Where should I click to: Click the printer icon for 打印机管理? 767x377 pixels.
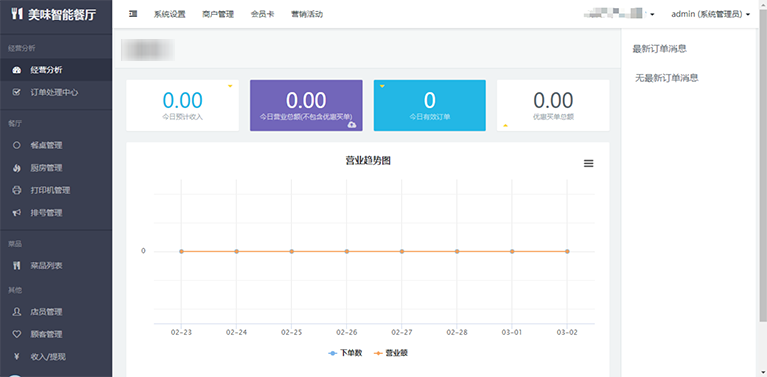17,190
